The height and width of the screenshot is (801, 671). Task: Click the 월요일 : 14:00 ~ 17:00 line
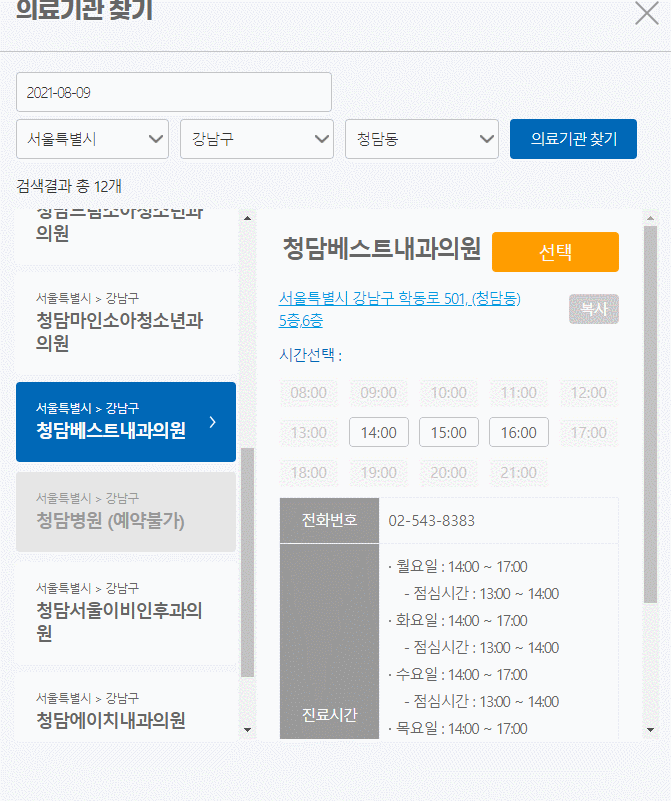pos(458,567)
